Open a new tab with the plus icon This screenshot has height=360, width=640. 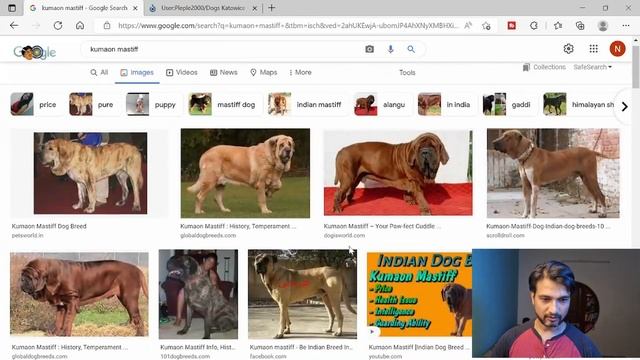[x=271, y=8]
